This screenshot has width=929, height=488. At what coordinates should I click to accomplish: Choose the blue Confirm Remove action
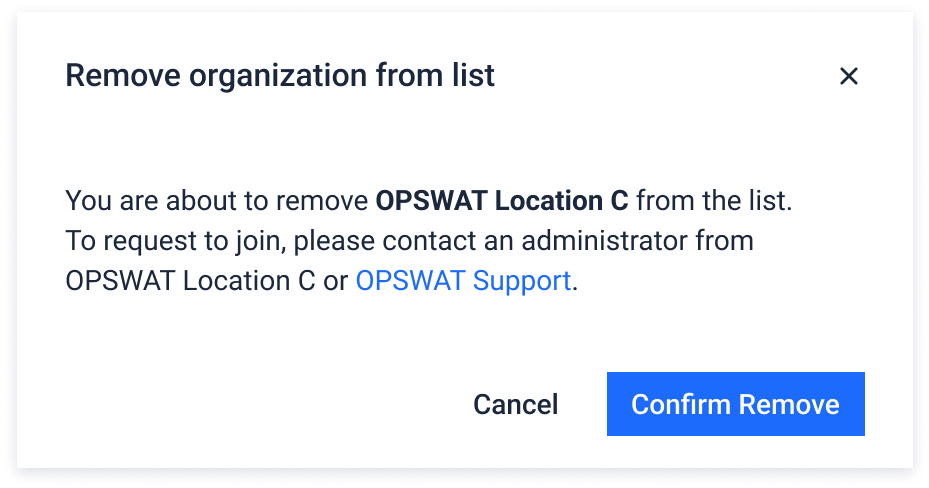tap(735, 404)
